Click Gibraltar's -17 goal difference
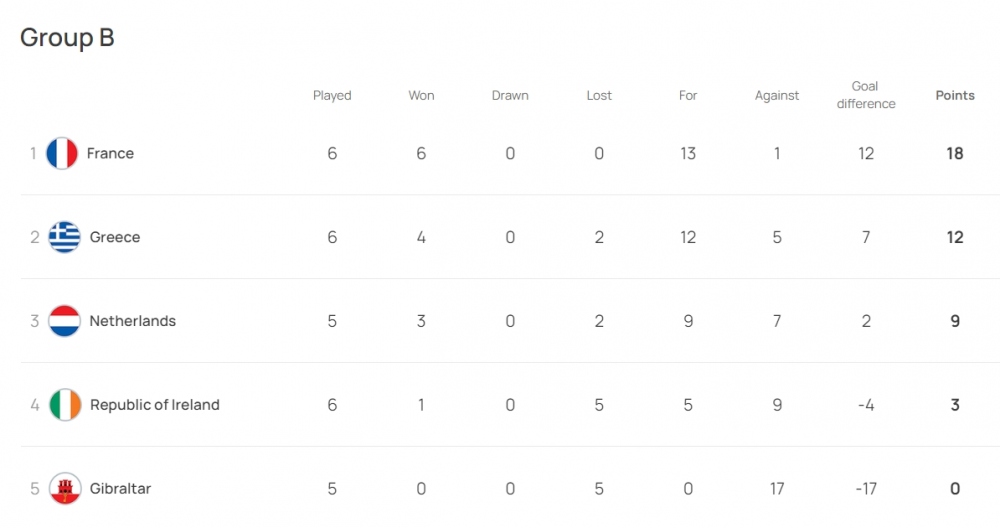The image size is (1000, 528). point(866,489)
